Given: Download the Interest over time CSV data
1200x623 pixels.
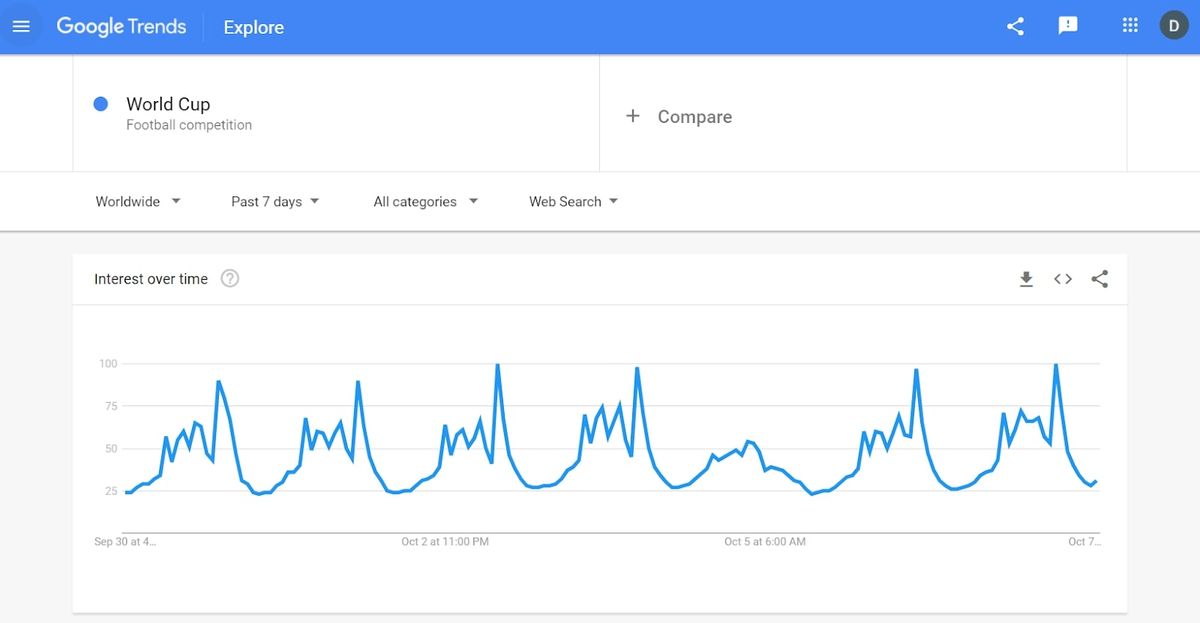Looking at the screenshot, I should coord(1026,279).
